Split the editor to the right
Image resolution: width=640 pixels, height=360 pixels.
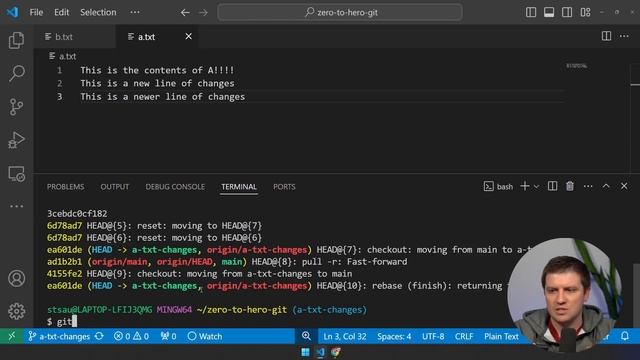pyautogui.click(x=607, y=36)
